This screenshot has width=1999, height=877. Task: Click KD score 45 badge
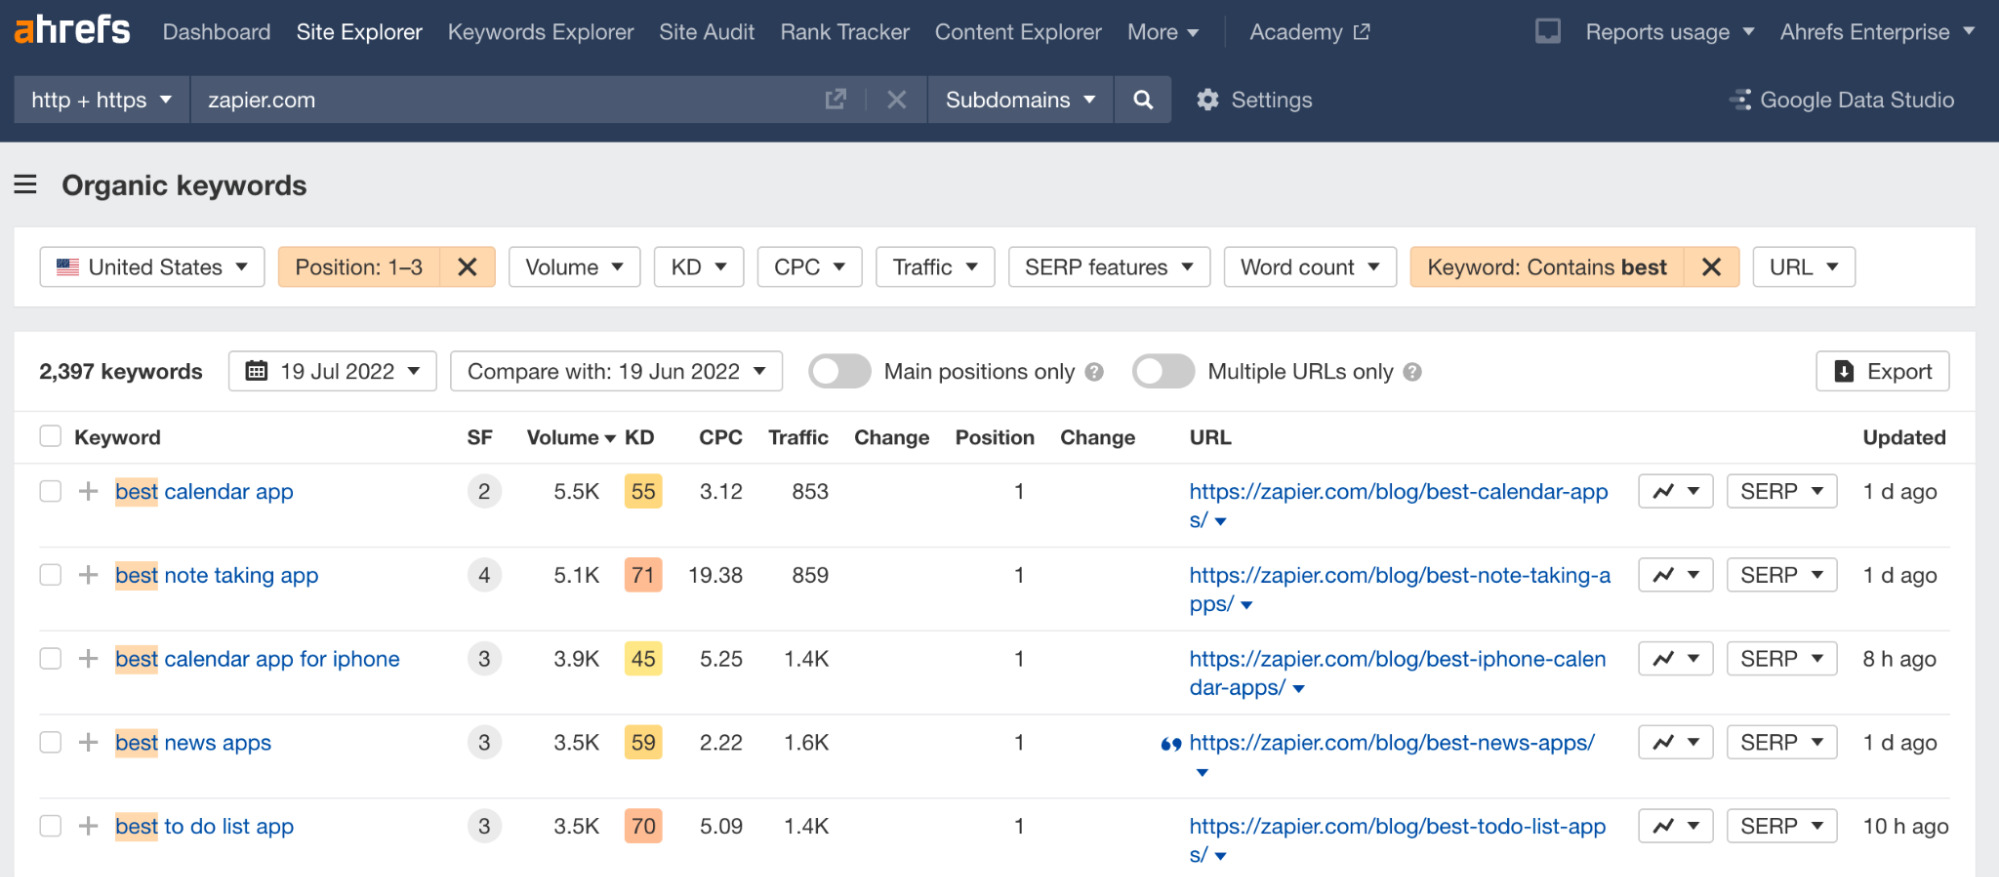[643, 658]
